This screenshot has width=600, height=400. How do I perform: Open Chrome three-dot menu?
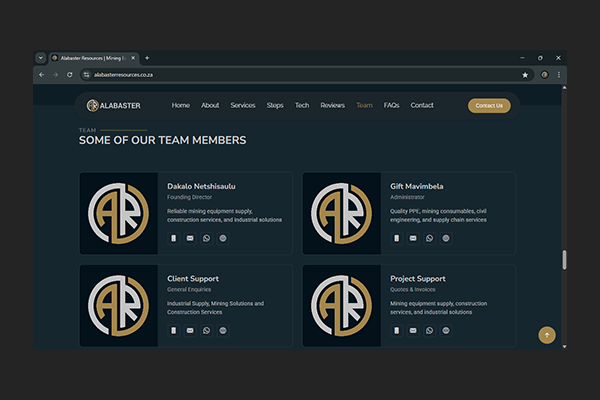(x=559, y=75)
